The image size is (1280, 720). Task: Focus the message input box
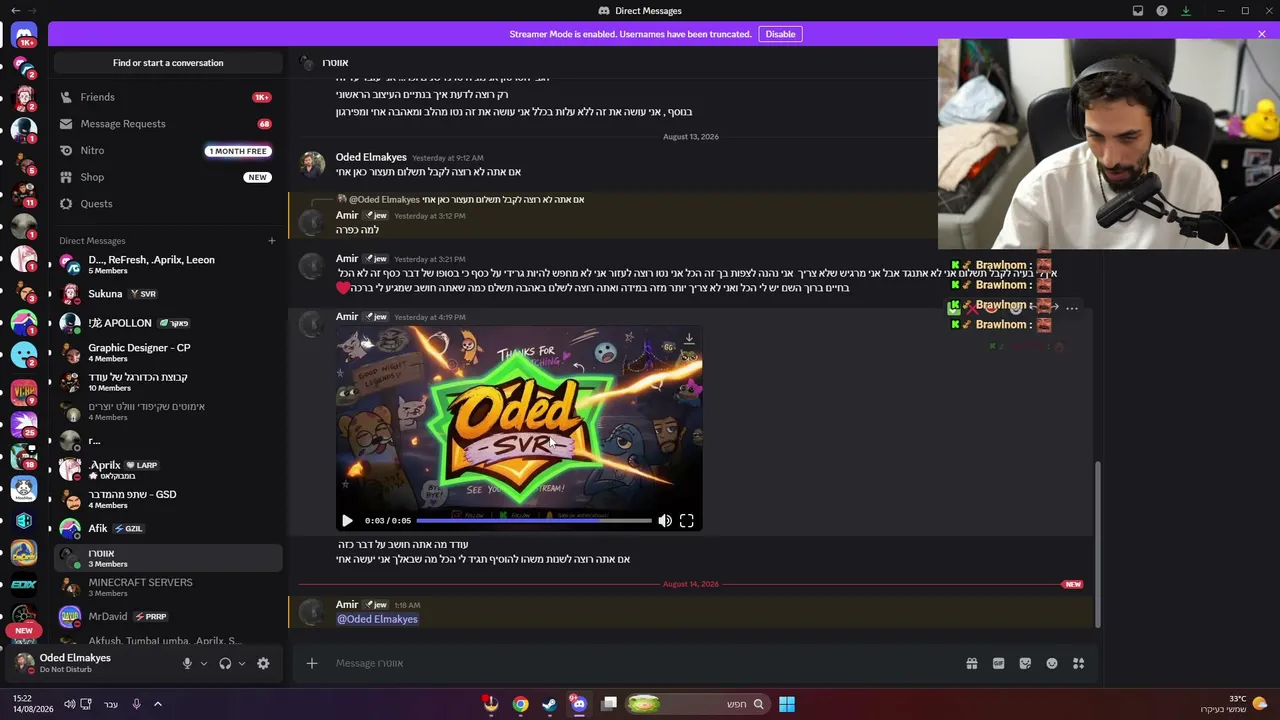click(640, 663)
